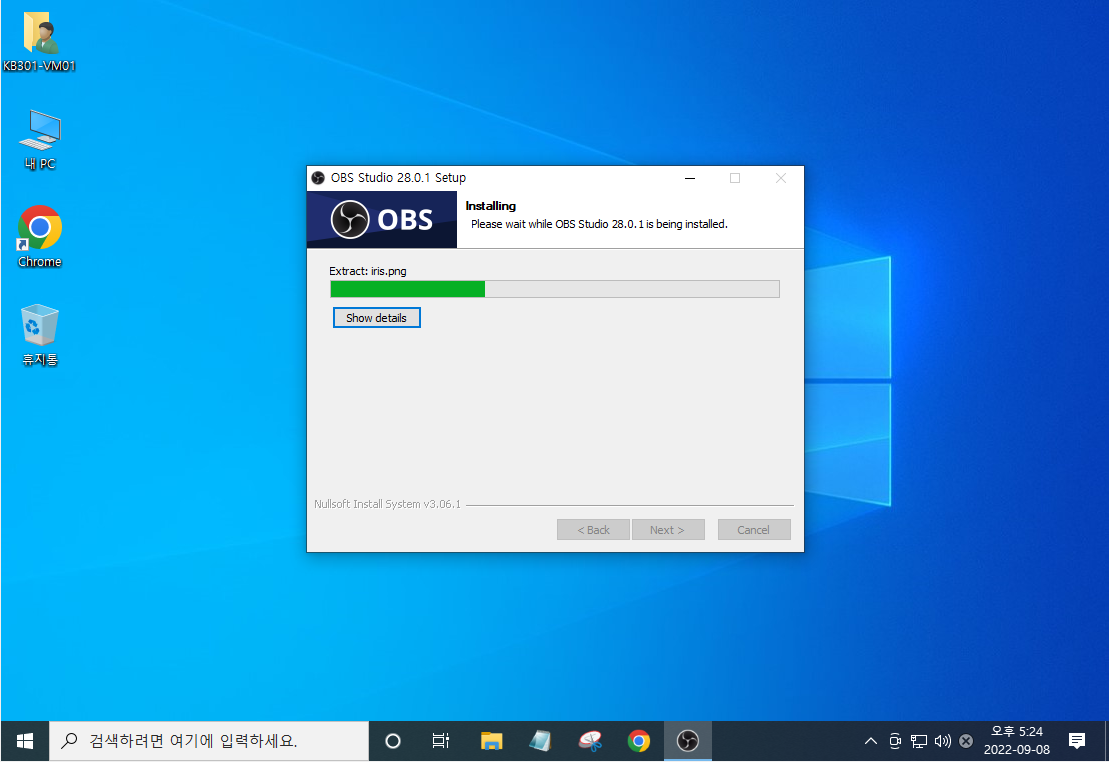Click the maximize button of setup window
This screenshot has width=1109, height=762.
click(x=735, y=178)
